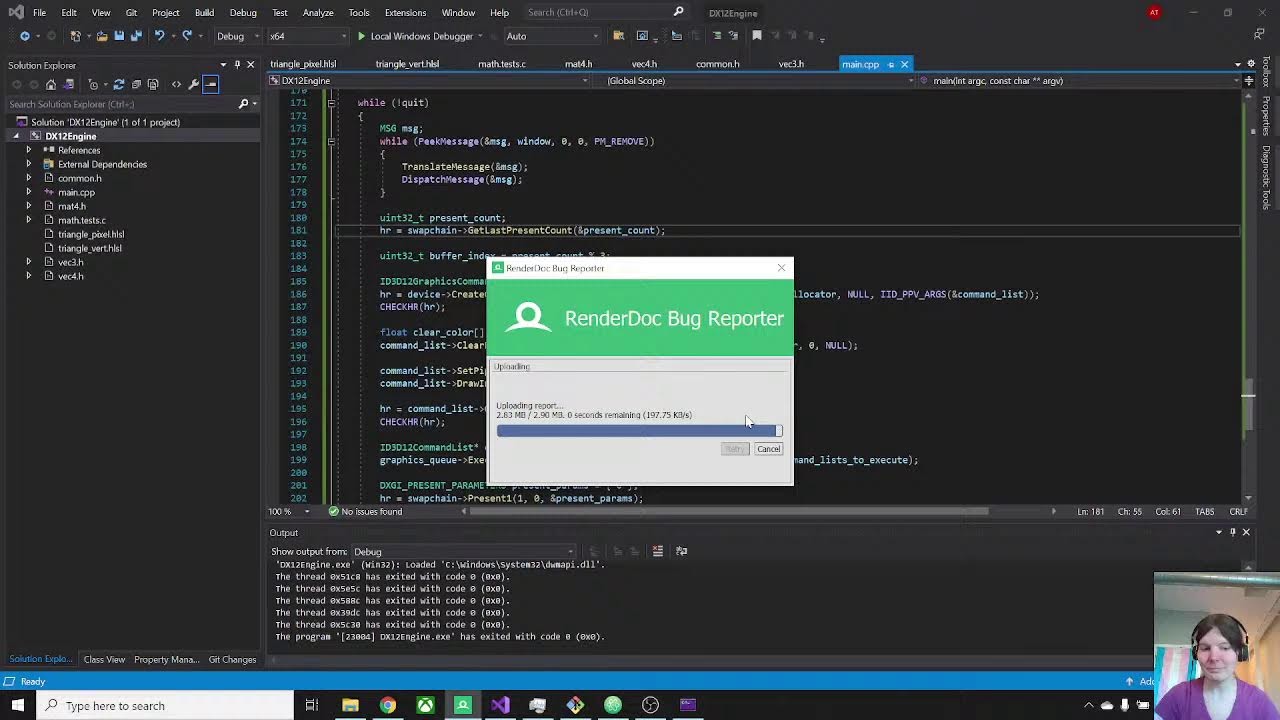The height and width of the screenshot is (720, 1280).
Task: Click the Save file icon in toolbar
Action: click(x=118, y=36)
